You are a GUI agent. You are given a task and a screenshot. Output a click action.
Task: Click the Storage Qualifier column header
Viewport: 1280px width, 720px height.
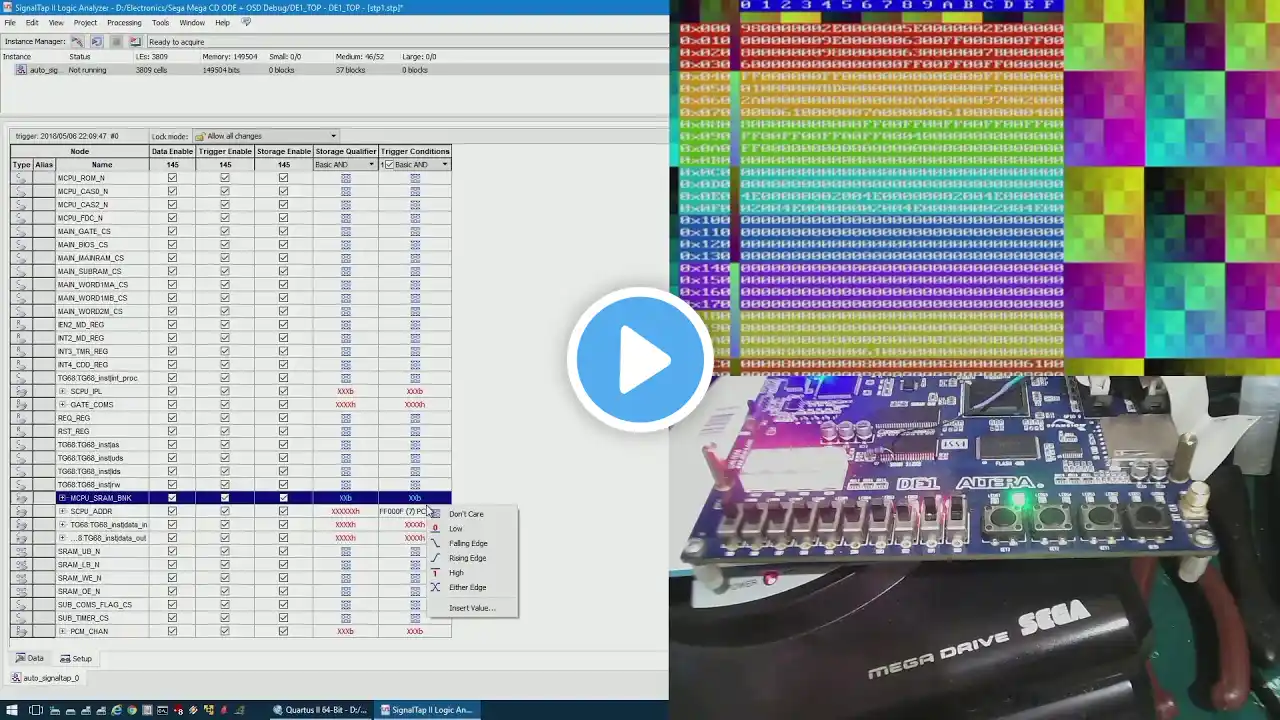(345, 151)
